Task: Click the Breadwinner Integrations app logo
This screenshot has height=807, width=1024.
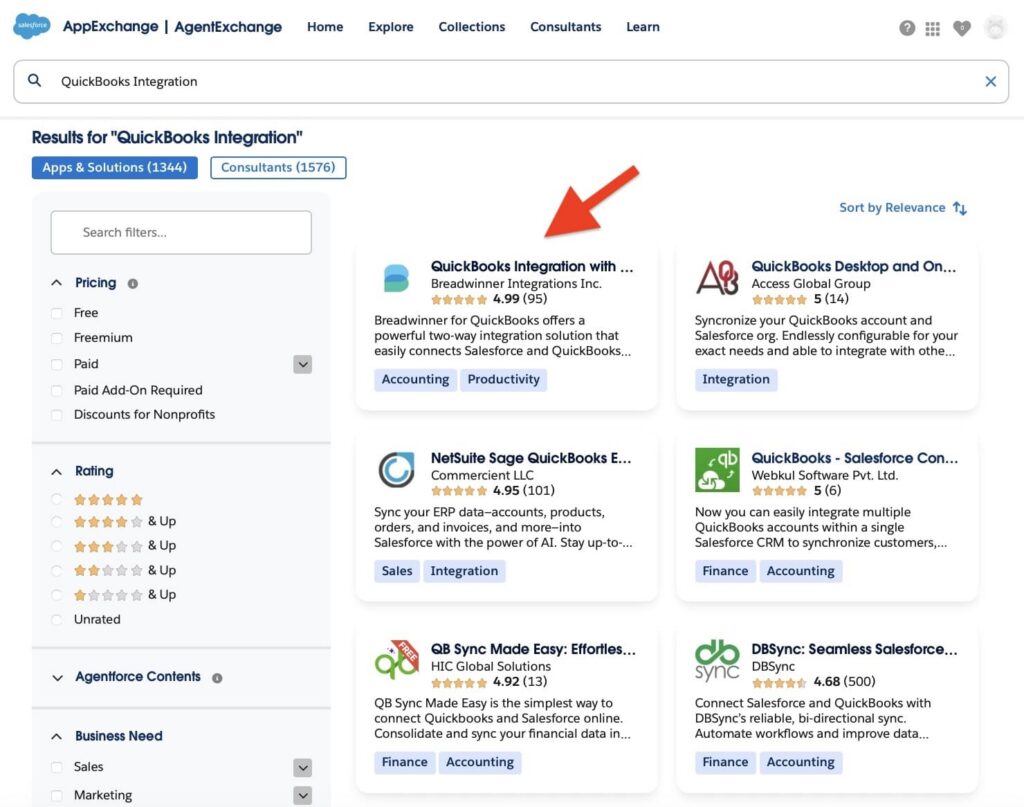Action: pos(397,277)
